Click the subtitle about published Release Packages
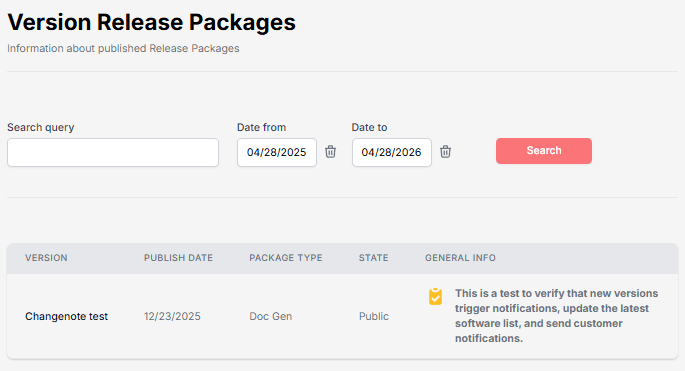This screenshot has width=685, height=371. (123, 49)
